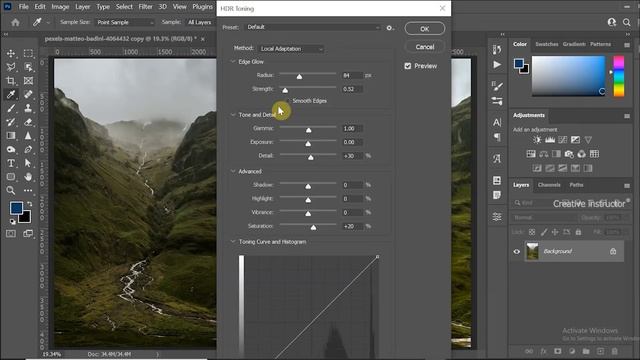
Task: Select the Eraser tool
Action: click(x=28, y=122)
